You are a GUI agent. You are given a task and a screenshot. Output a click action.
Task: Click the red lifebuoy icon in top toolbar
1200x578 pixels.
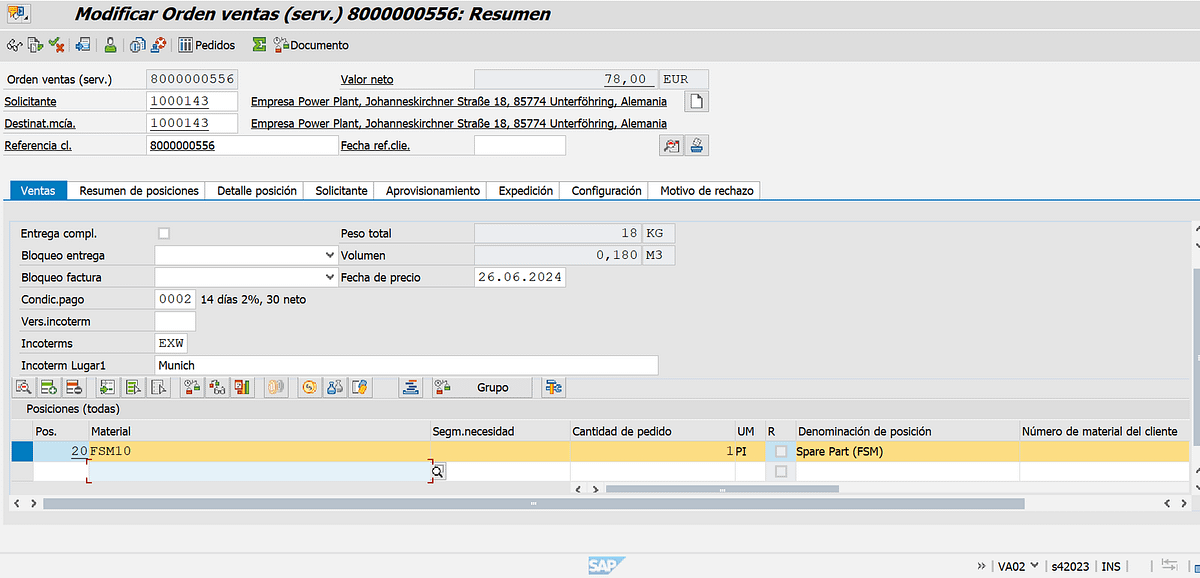(158, 45)
